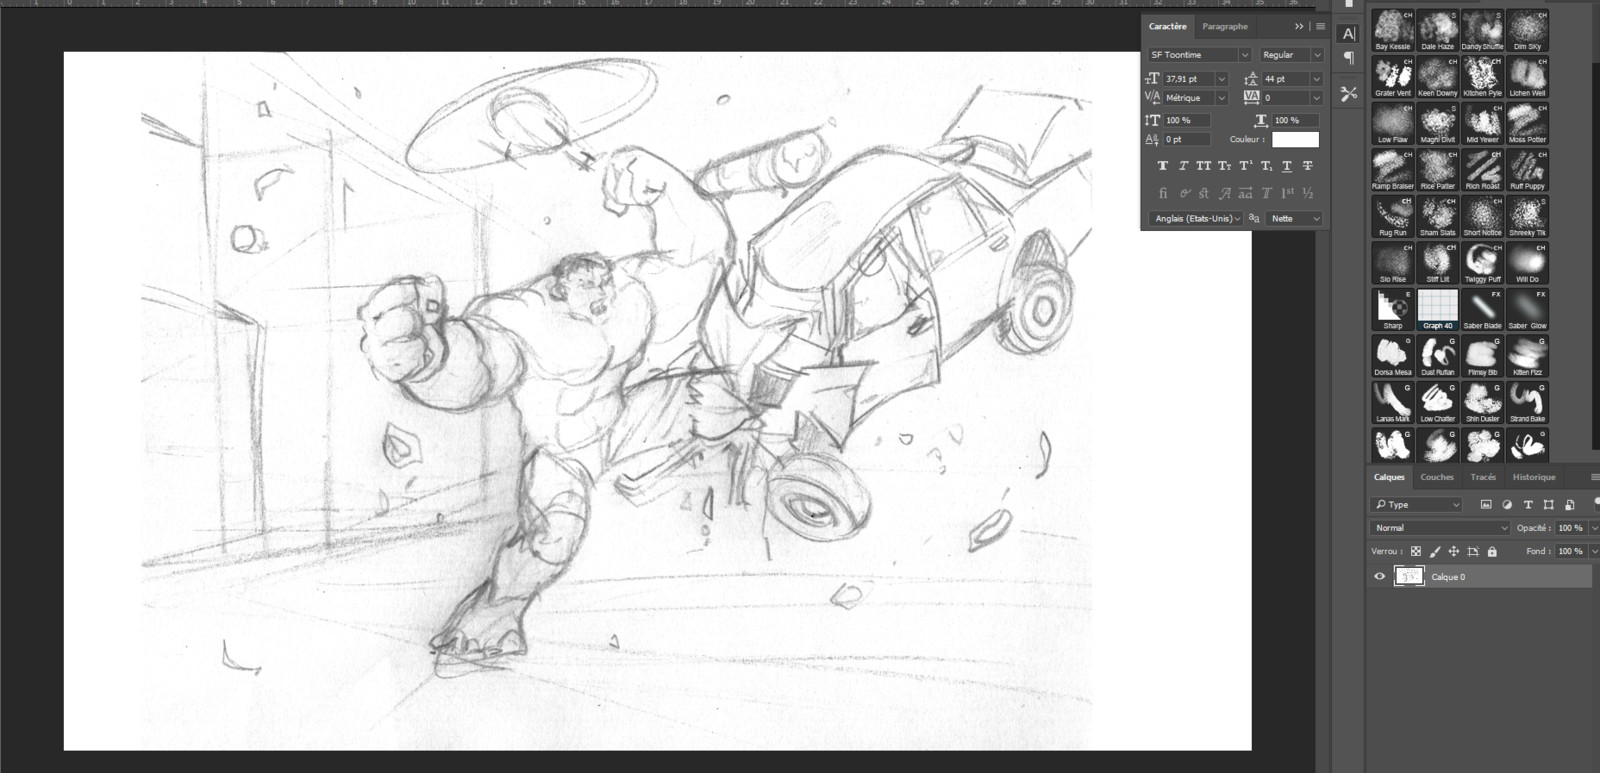Toggle lock position move icon
The width and height of the screenshot is (1600, 773).
pyautogui.click(x=1454, y=551)
